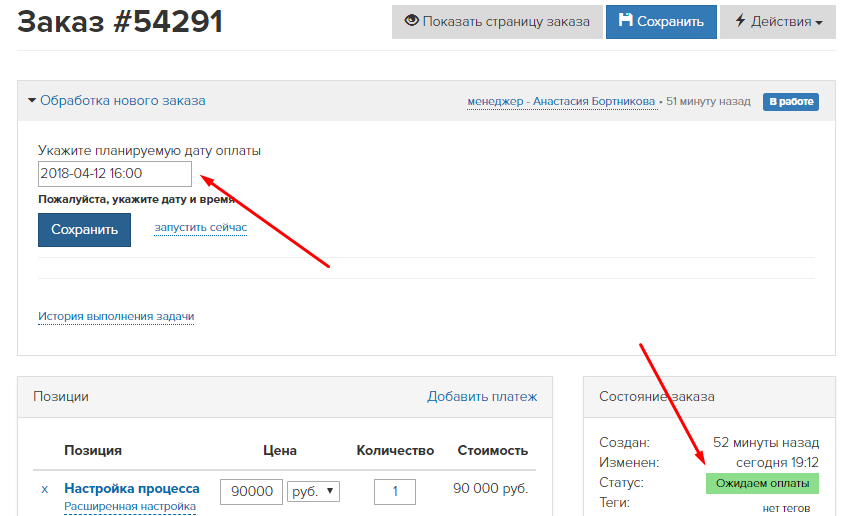Click the eye icon on show order page
Image resolution: width=855 pixels, height=516 pixels.
tap(411, 21)
